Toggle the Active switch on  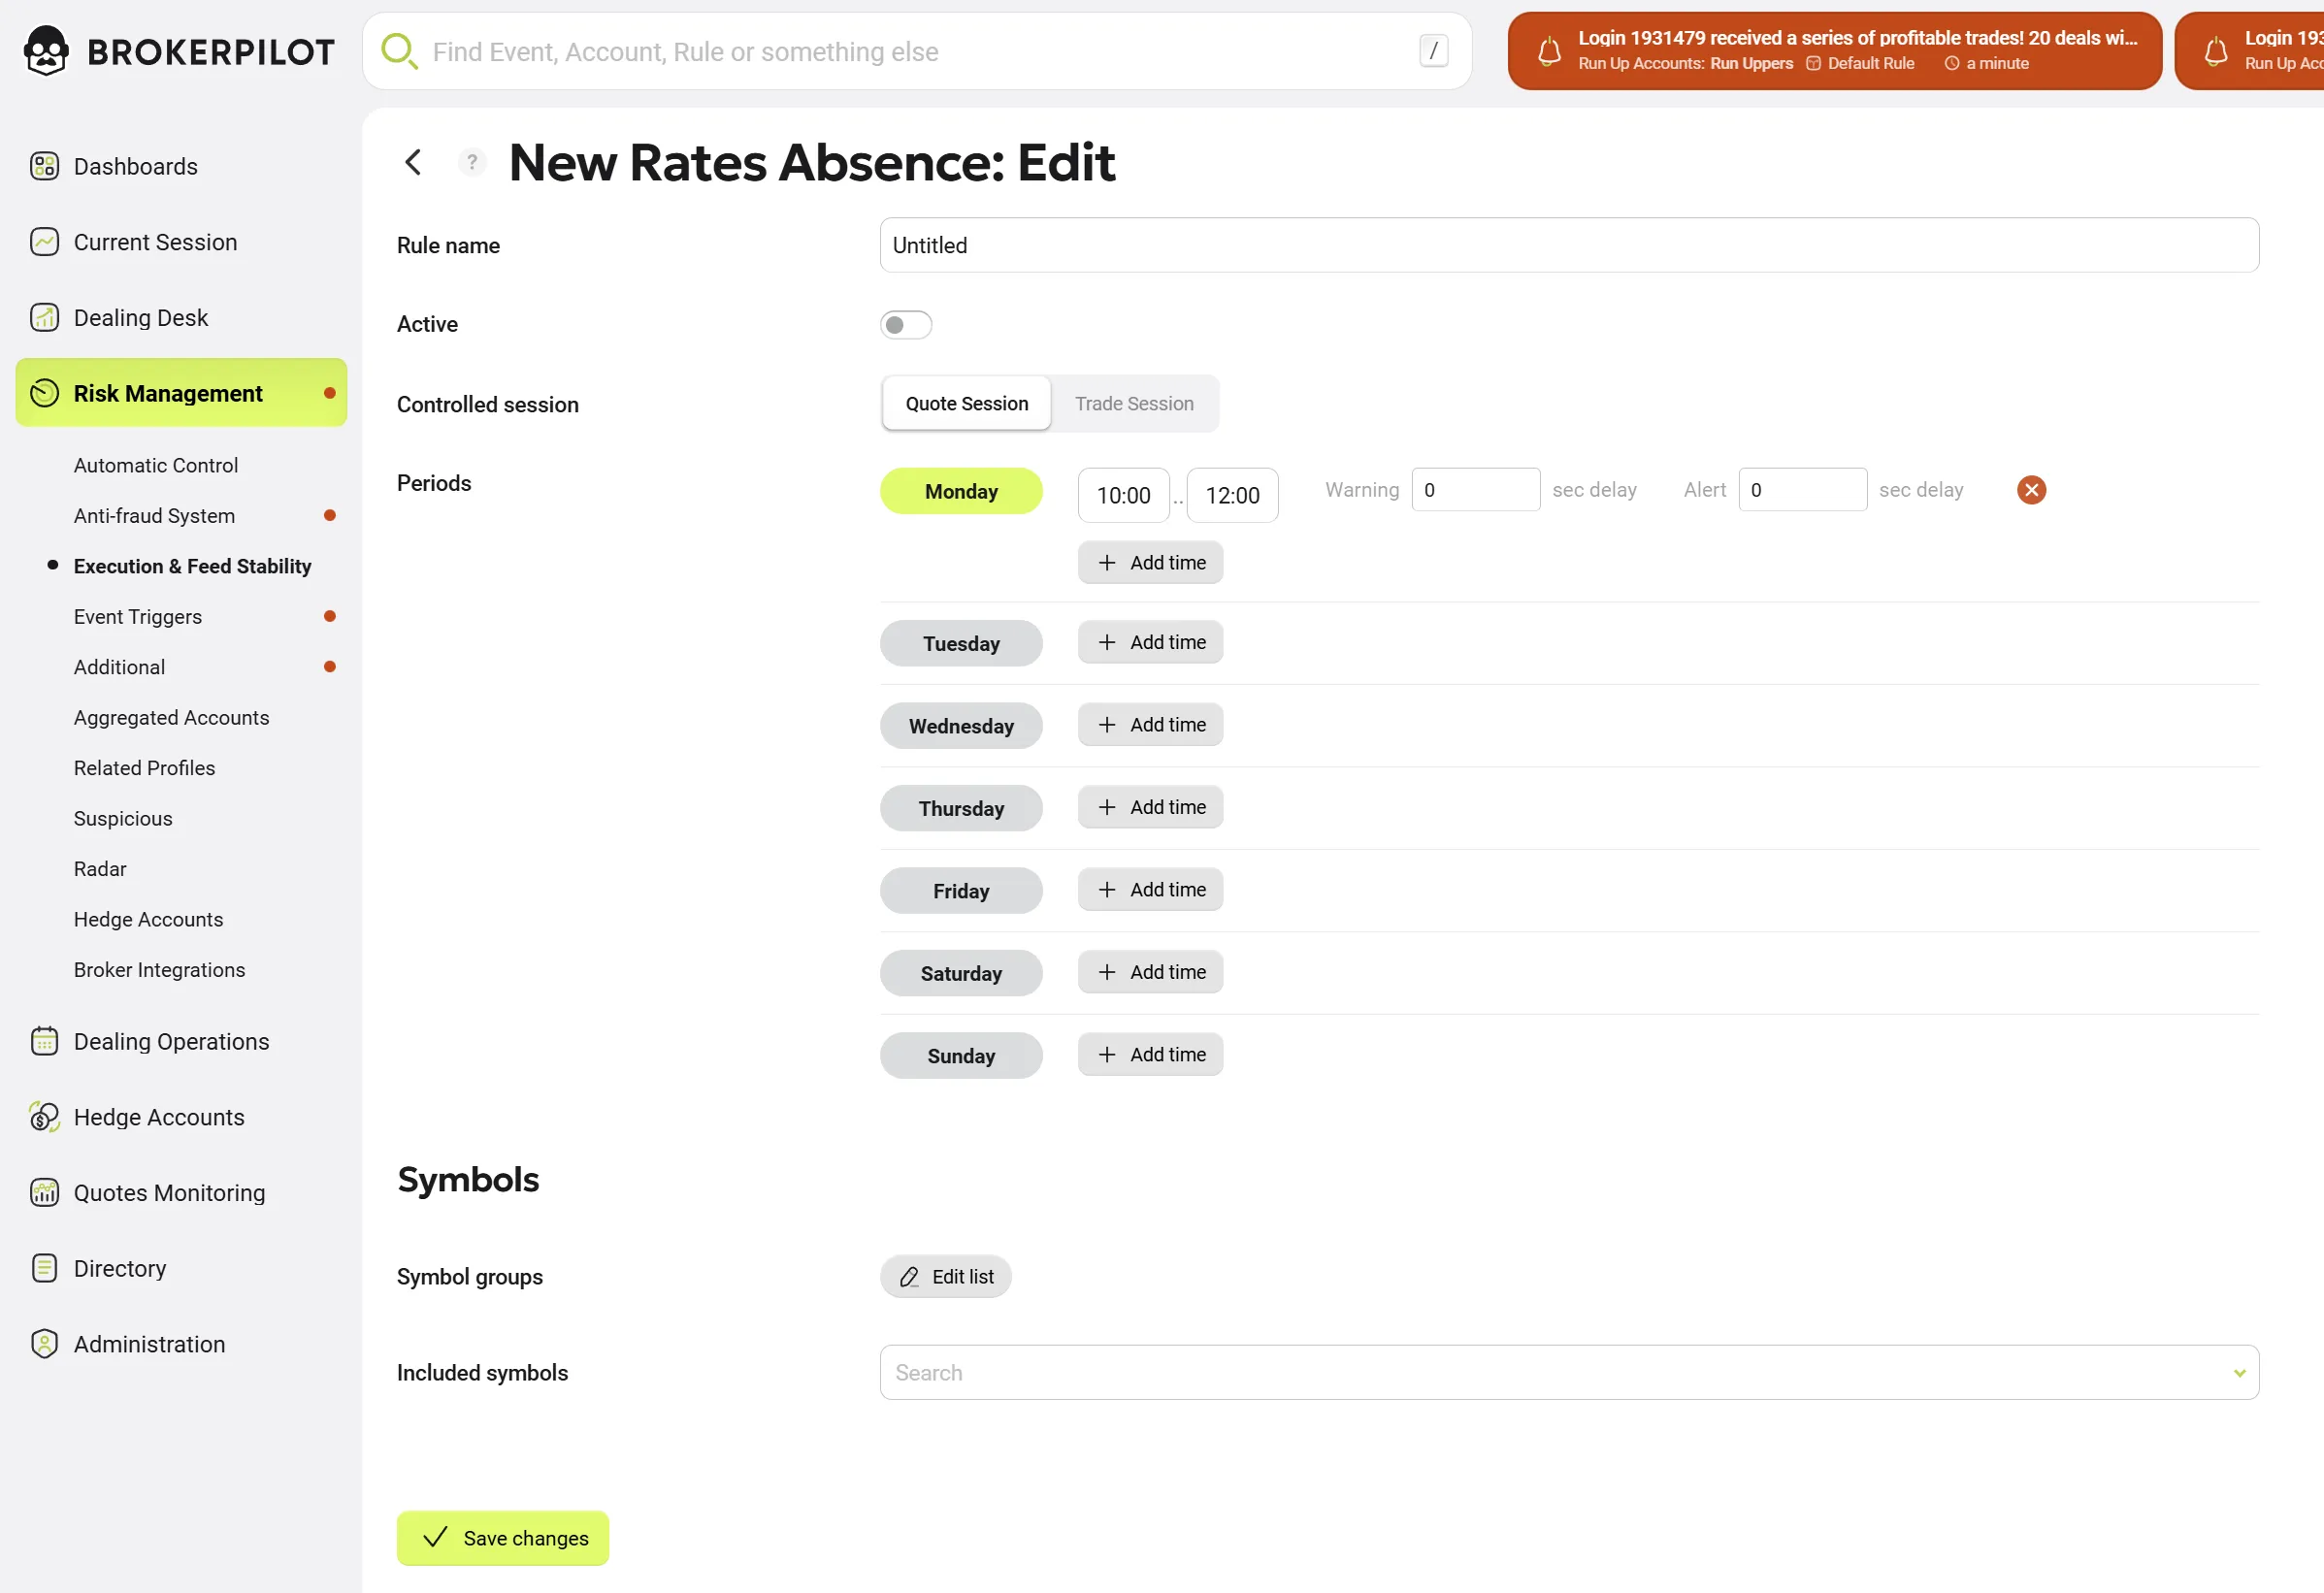tap(905, 324)
